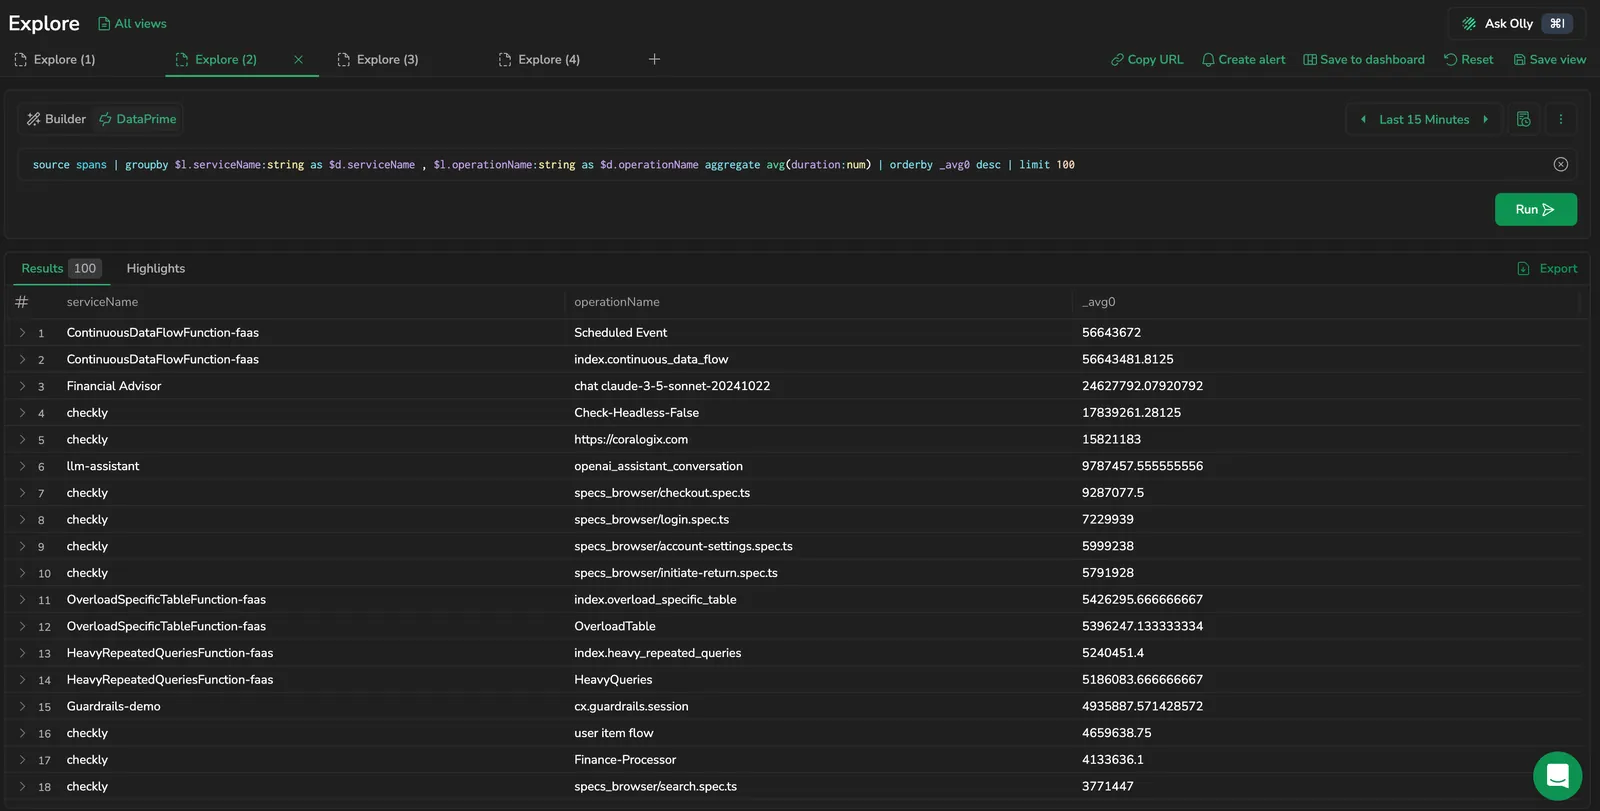Open Ask Olly assistant
The height and width of the screenshot is (811, 1600).
(x=1516, y=23)
